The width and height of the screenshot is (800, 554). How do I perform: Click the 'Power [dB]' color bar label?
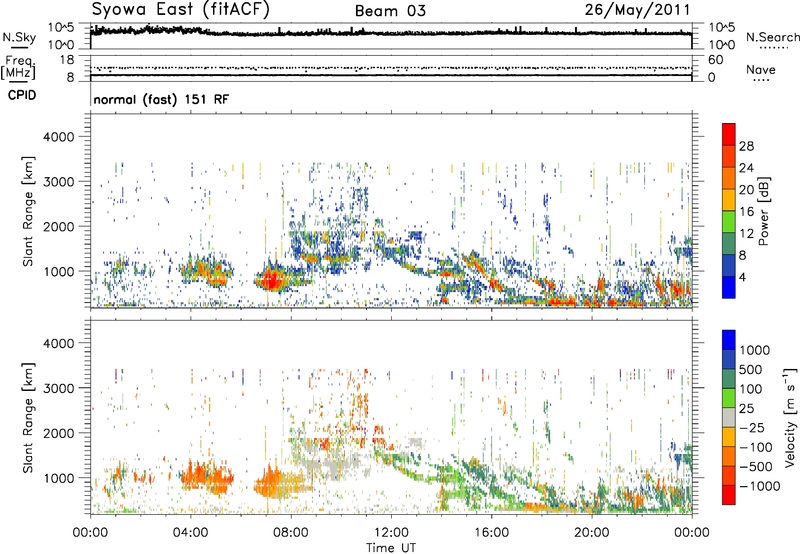[763, 211]
